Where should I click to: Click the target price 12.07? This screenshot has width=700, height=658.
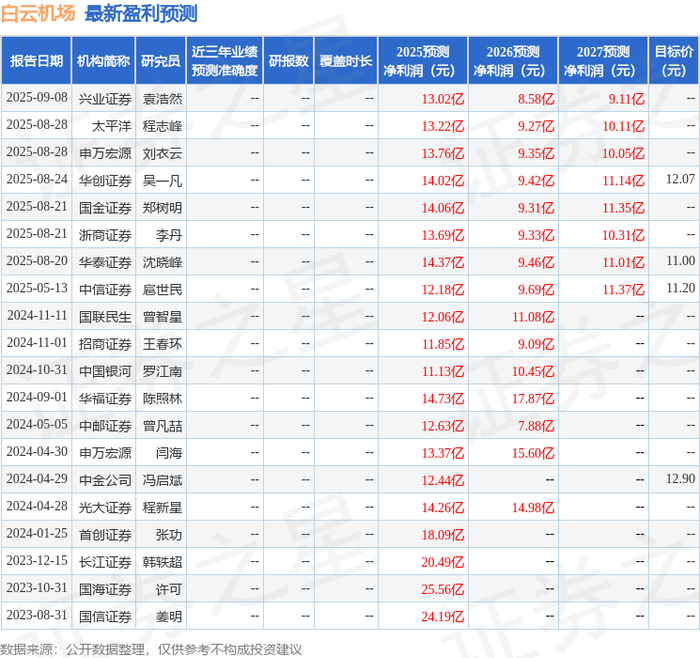click(x=680, y=179)
